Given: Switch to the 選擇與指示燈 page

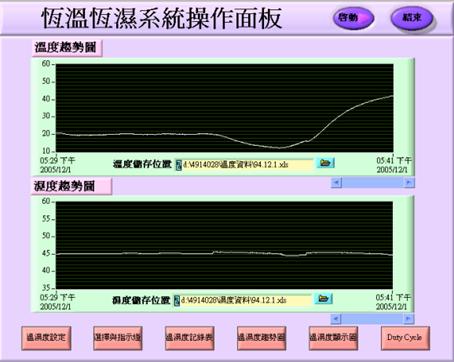Looking at the screenshot, I should [118, 338].
